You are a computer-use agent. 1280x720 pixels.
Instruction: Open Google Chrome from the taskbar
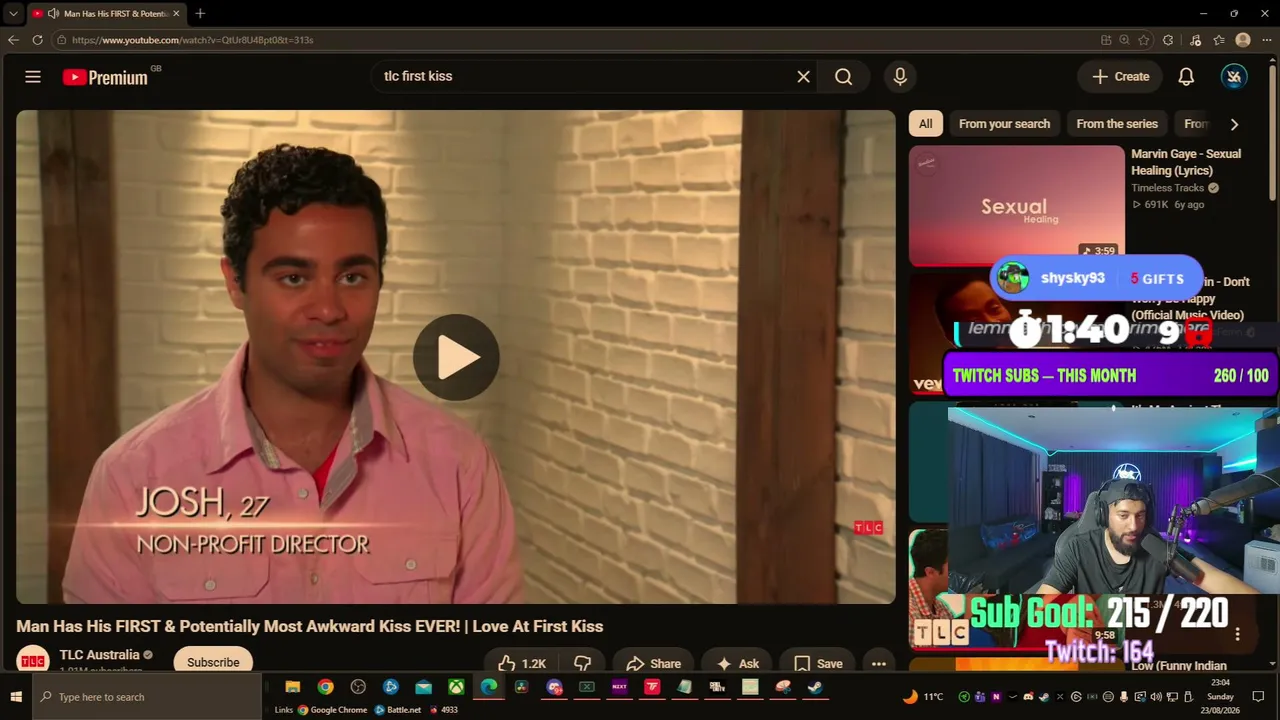pos(325,687)
